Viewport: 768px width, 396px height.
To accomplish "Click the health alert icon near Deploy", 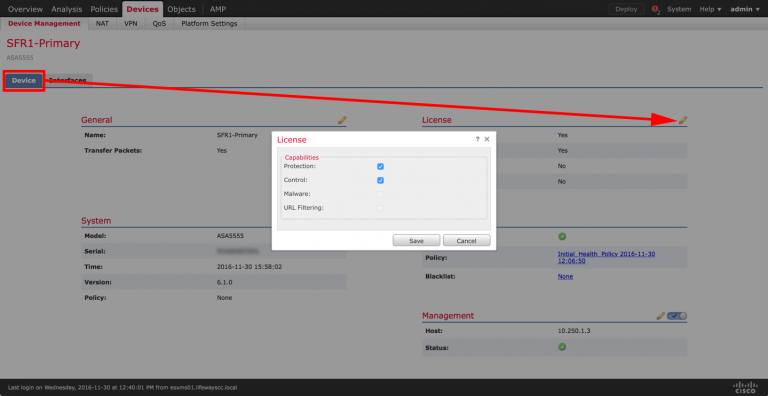I will (656, 9).
